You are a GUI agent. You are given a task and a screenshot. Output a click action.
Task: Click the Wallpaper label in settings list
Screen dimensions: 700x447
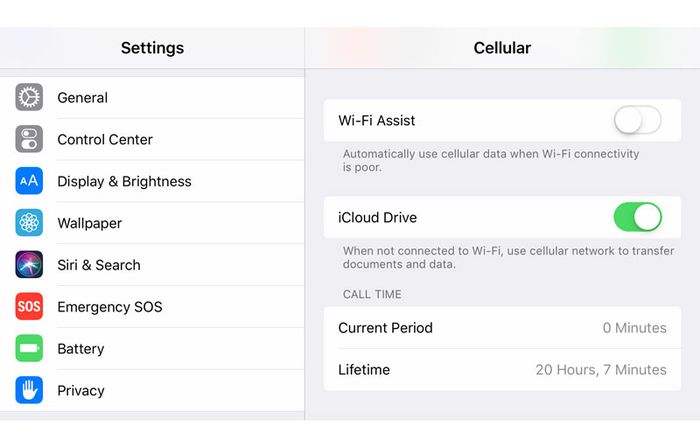click(90, 223)
